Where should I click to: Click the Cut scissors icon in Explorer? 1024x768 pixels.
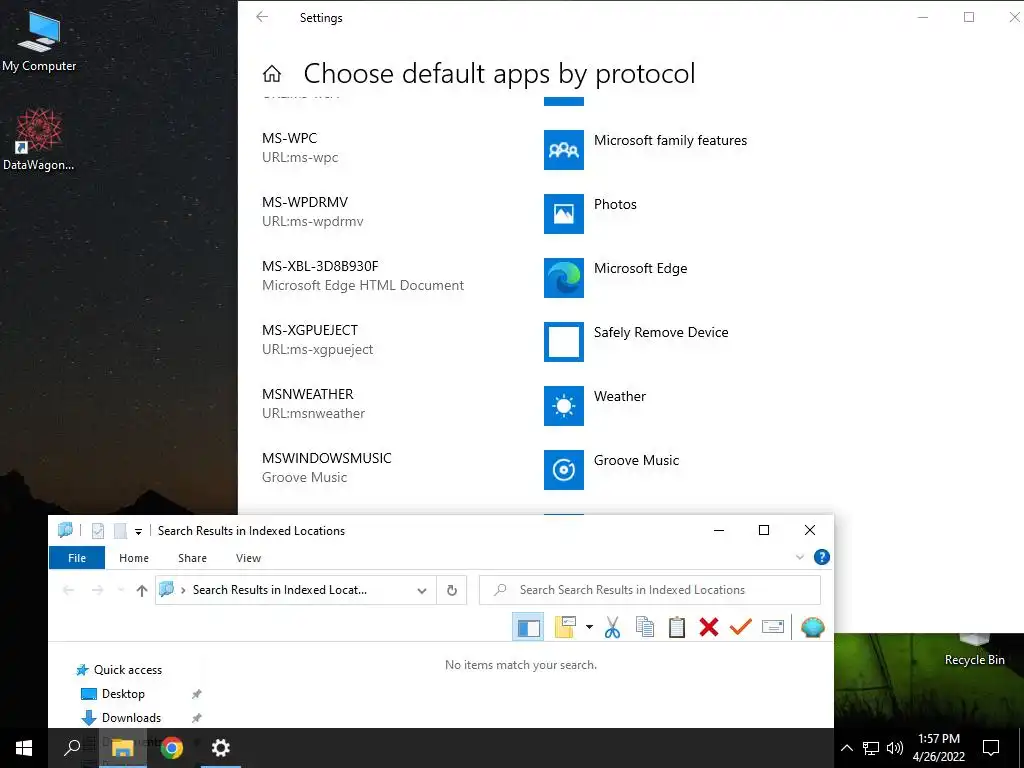click(x=612, y=628)
